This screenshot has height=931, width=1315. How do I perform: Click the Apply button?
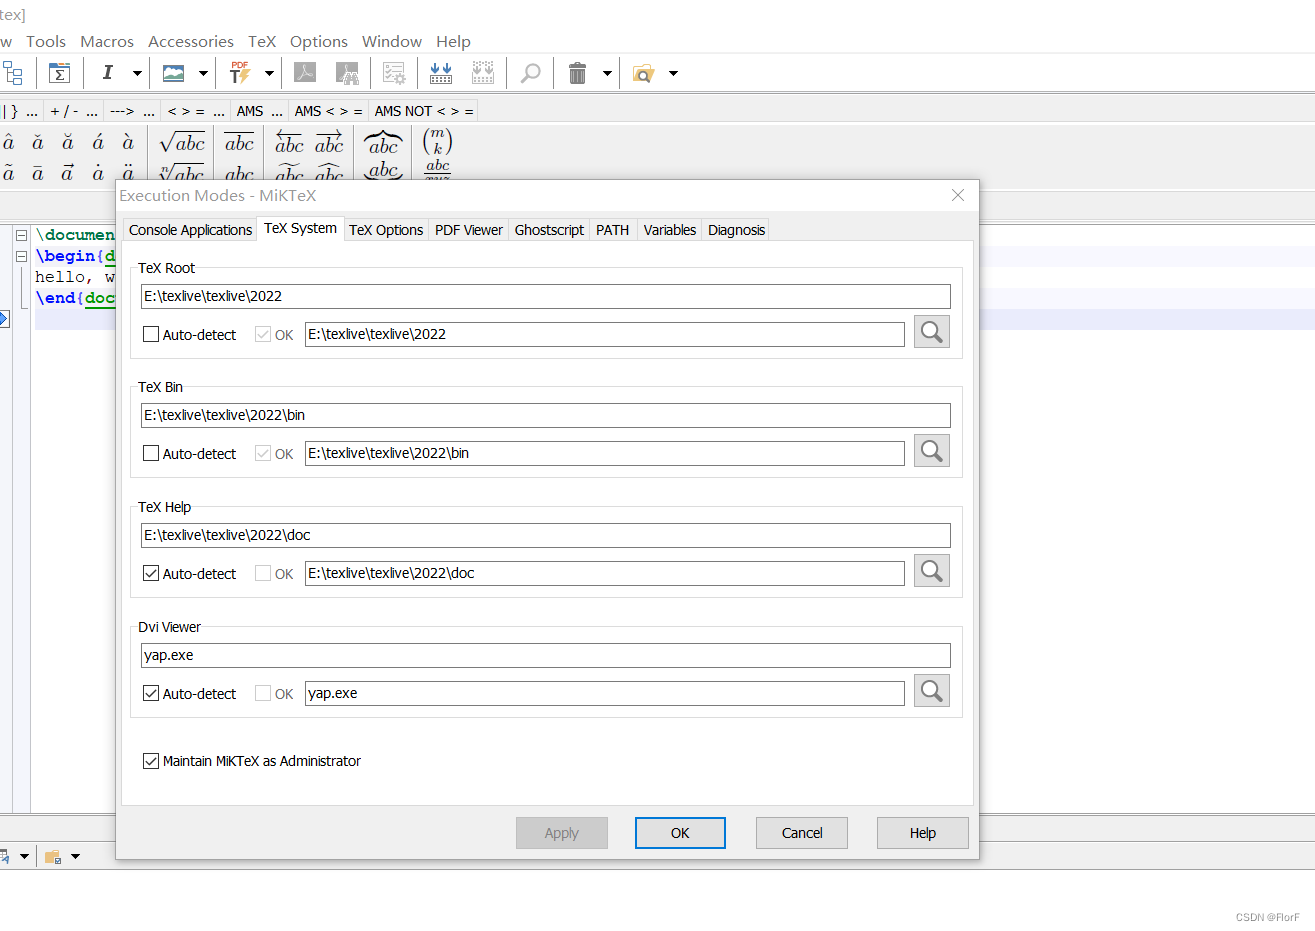562,833
